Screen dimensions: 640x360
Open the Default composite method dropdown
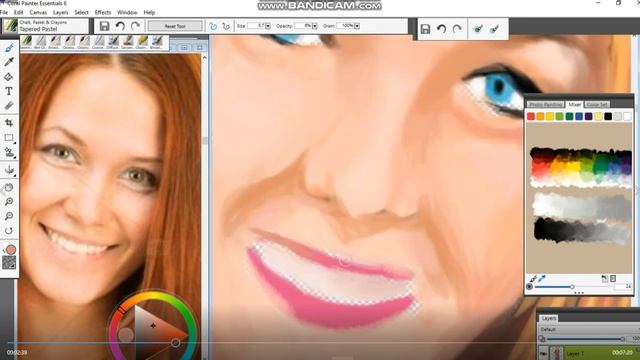[589, 329]
